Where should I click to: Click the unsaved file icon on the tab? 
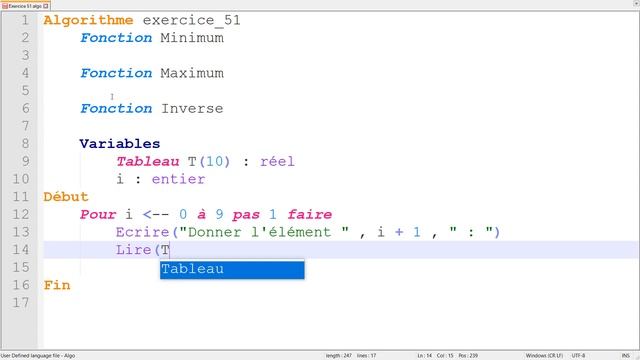[x=5, y=6]
